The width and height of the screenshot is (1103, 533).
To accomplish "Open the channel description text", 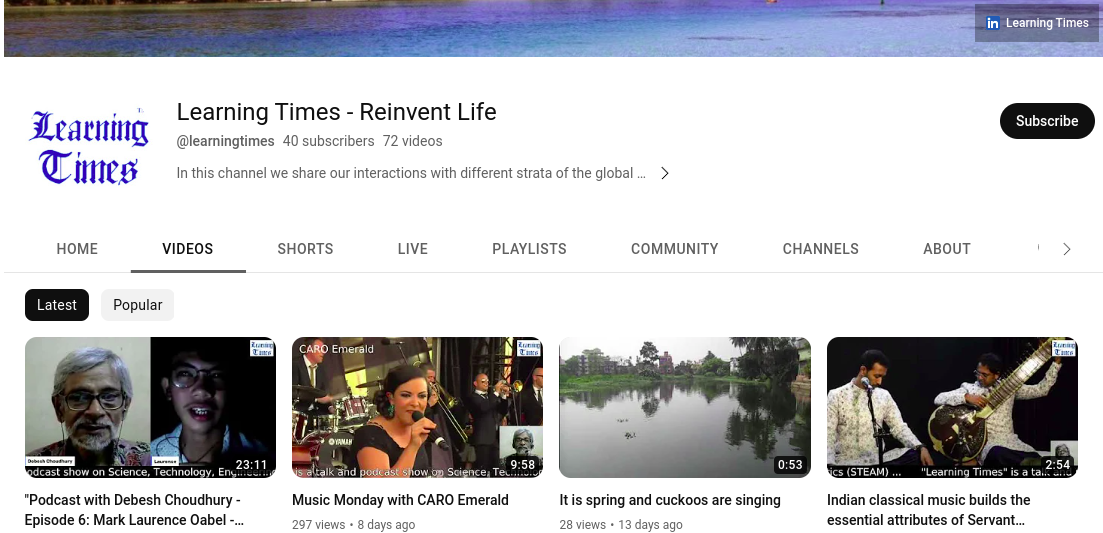I will [411, 173].
